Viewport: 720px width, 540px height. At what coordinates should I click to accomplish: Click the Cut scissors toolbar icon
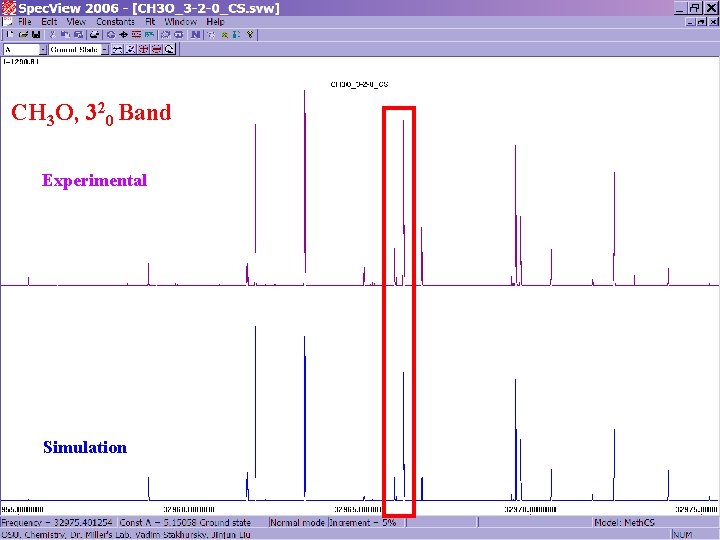[52, 34]
